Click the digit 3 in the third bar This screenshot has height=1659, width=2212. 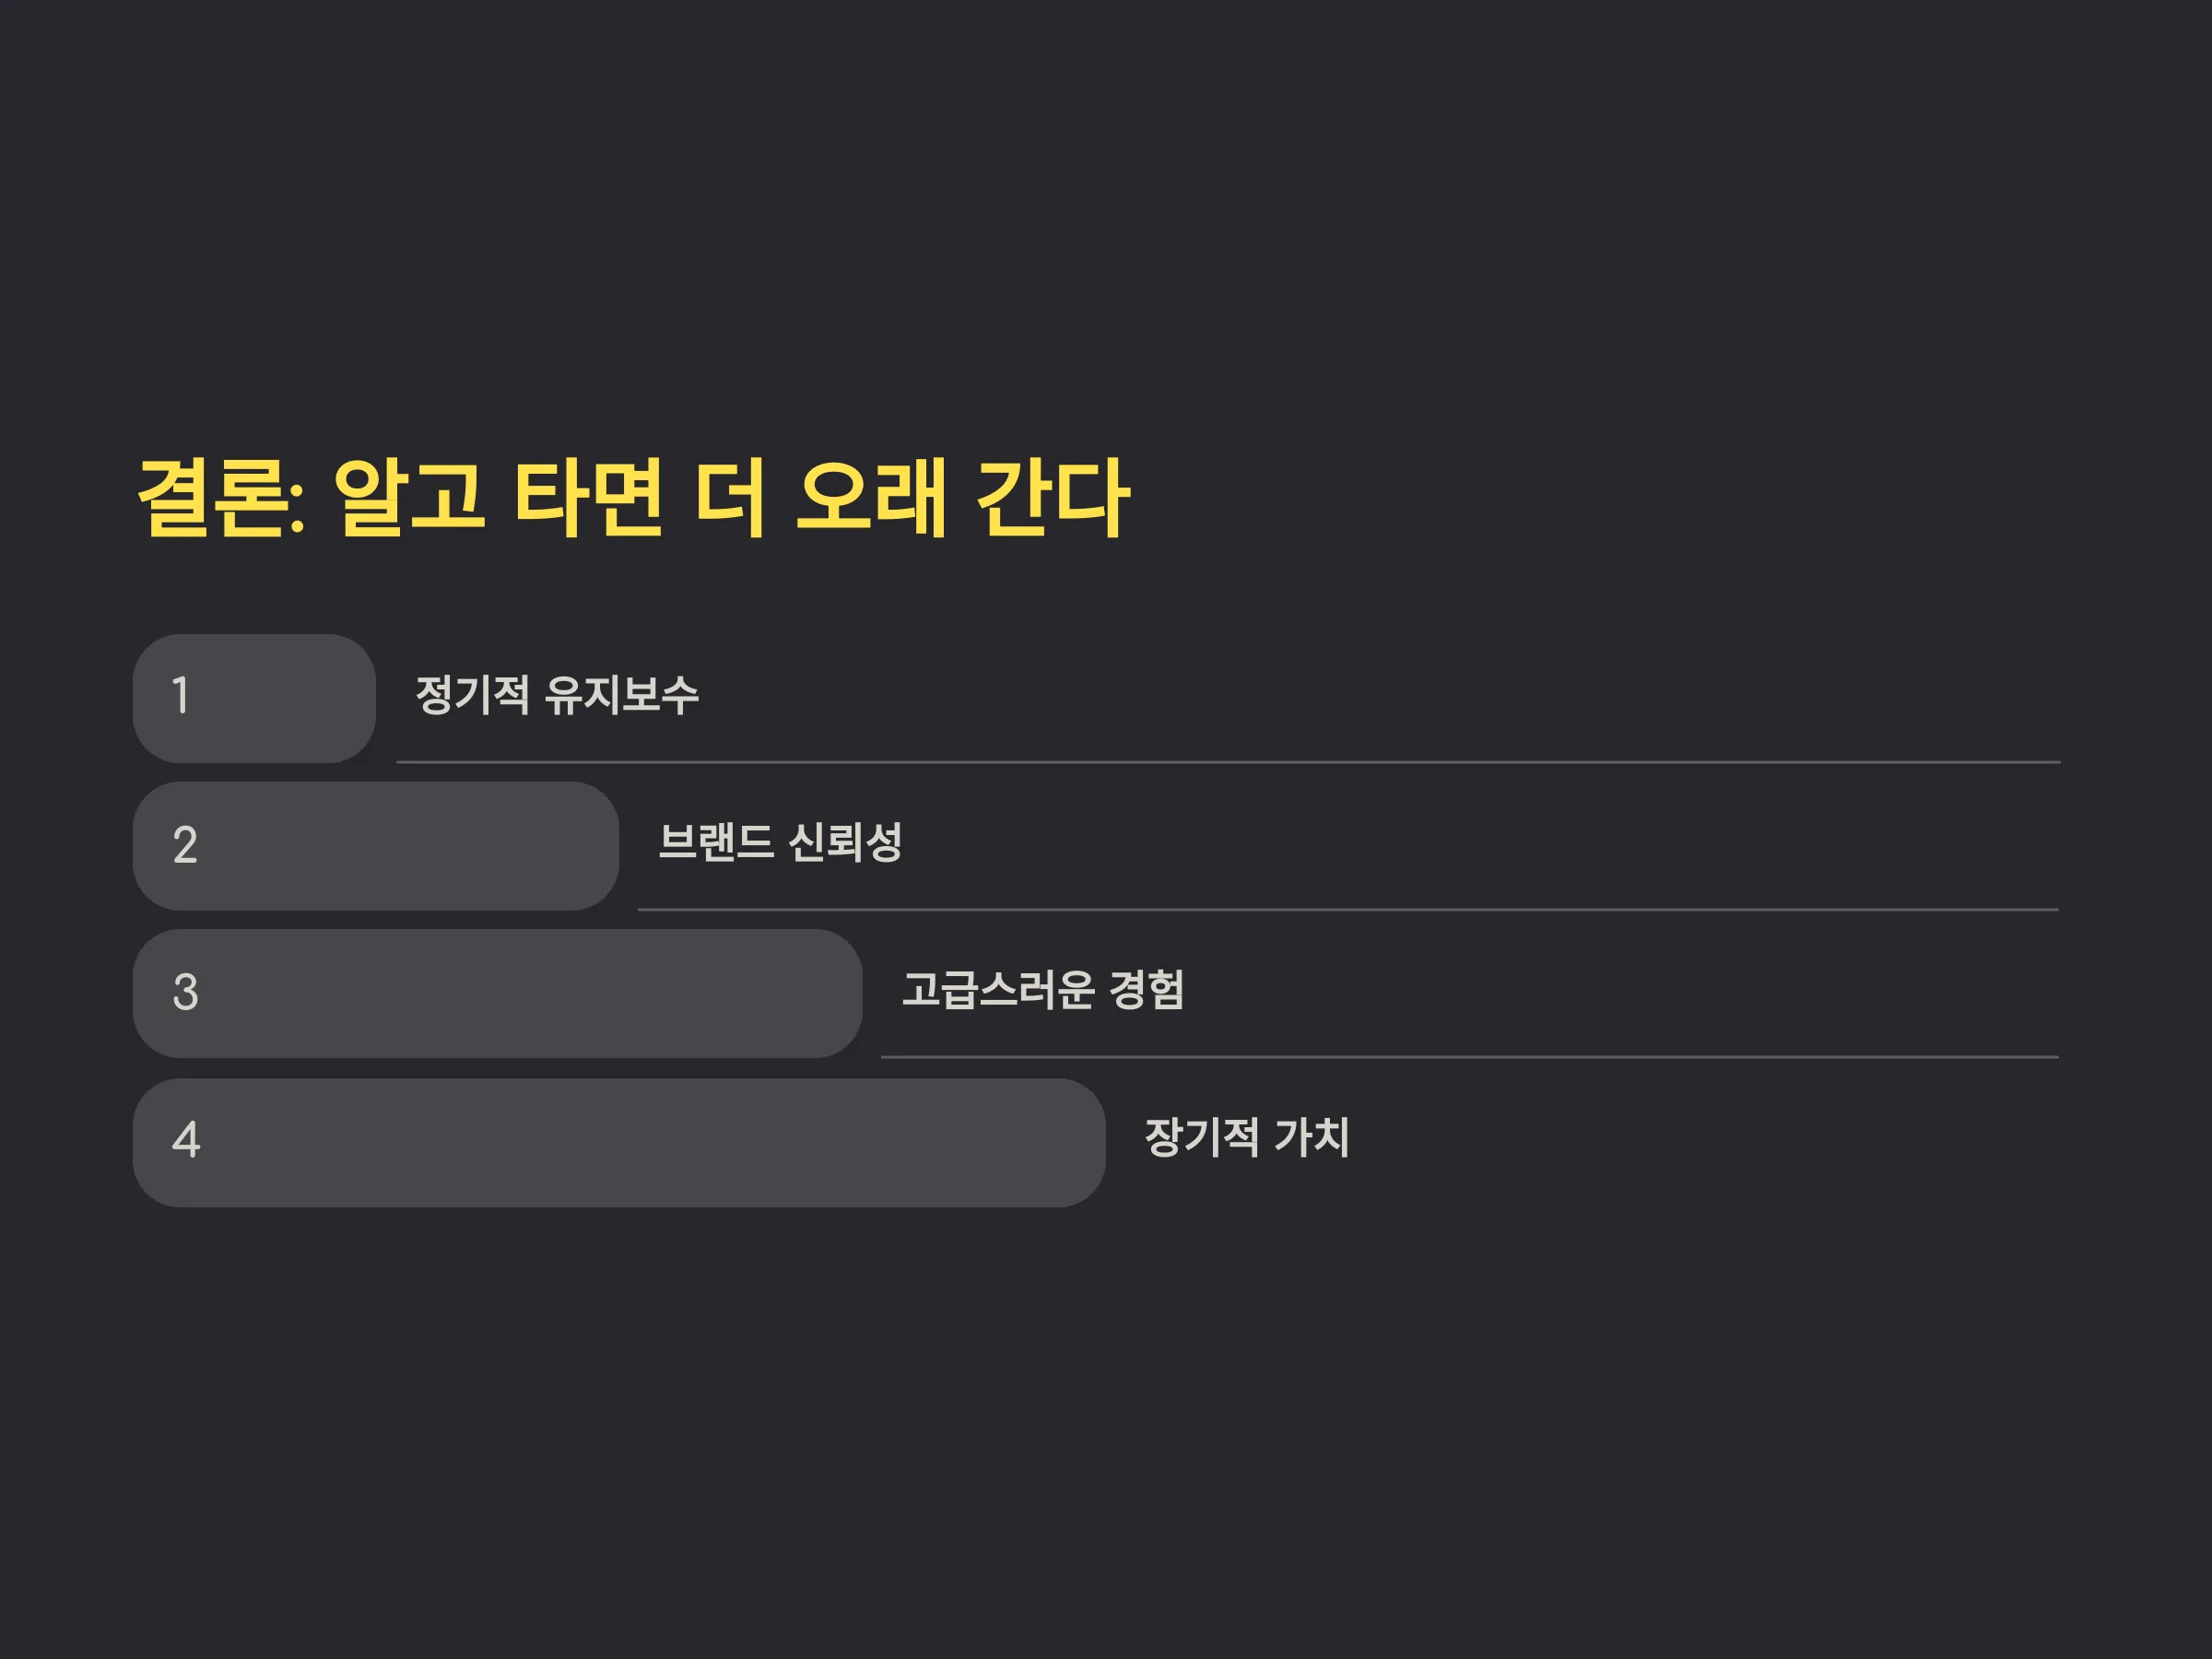click(185, 992)
